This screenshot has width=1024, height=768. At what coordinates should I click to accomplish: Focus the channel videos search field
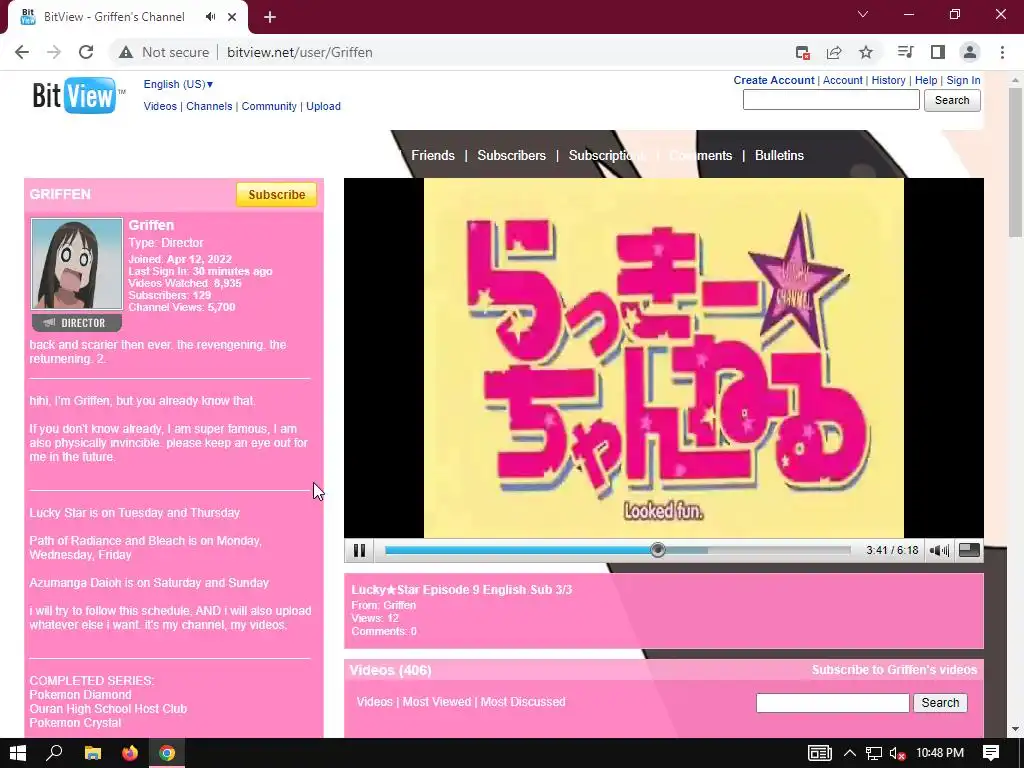(833, 703)
